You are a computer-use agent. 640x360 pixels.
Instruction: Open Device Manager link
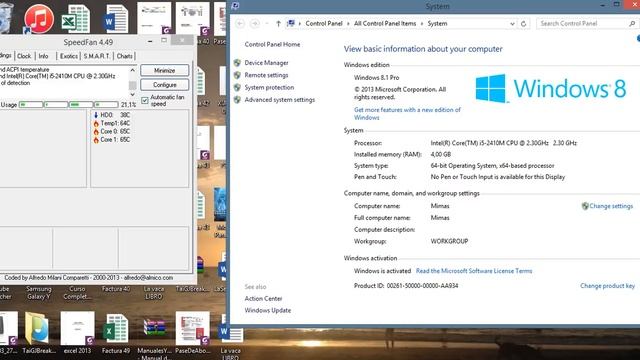pos(266,63)
